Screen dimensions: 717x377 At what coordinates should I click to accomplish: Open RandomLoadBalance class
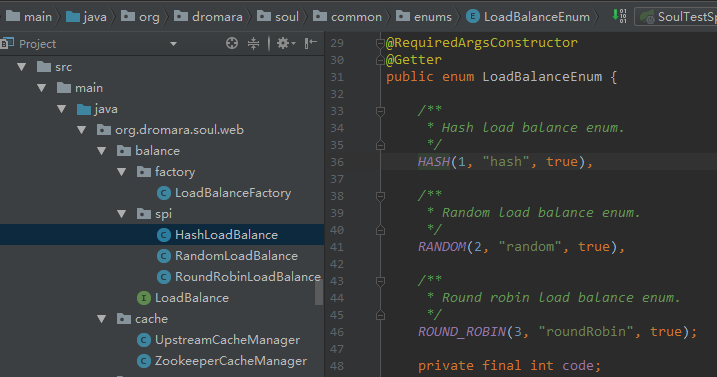pos(236,256)
